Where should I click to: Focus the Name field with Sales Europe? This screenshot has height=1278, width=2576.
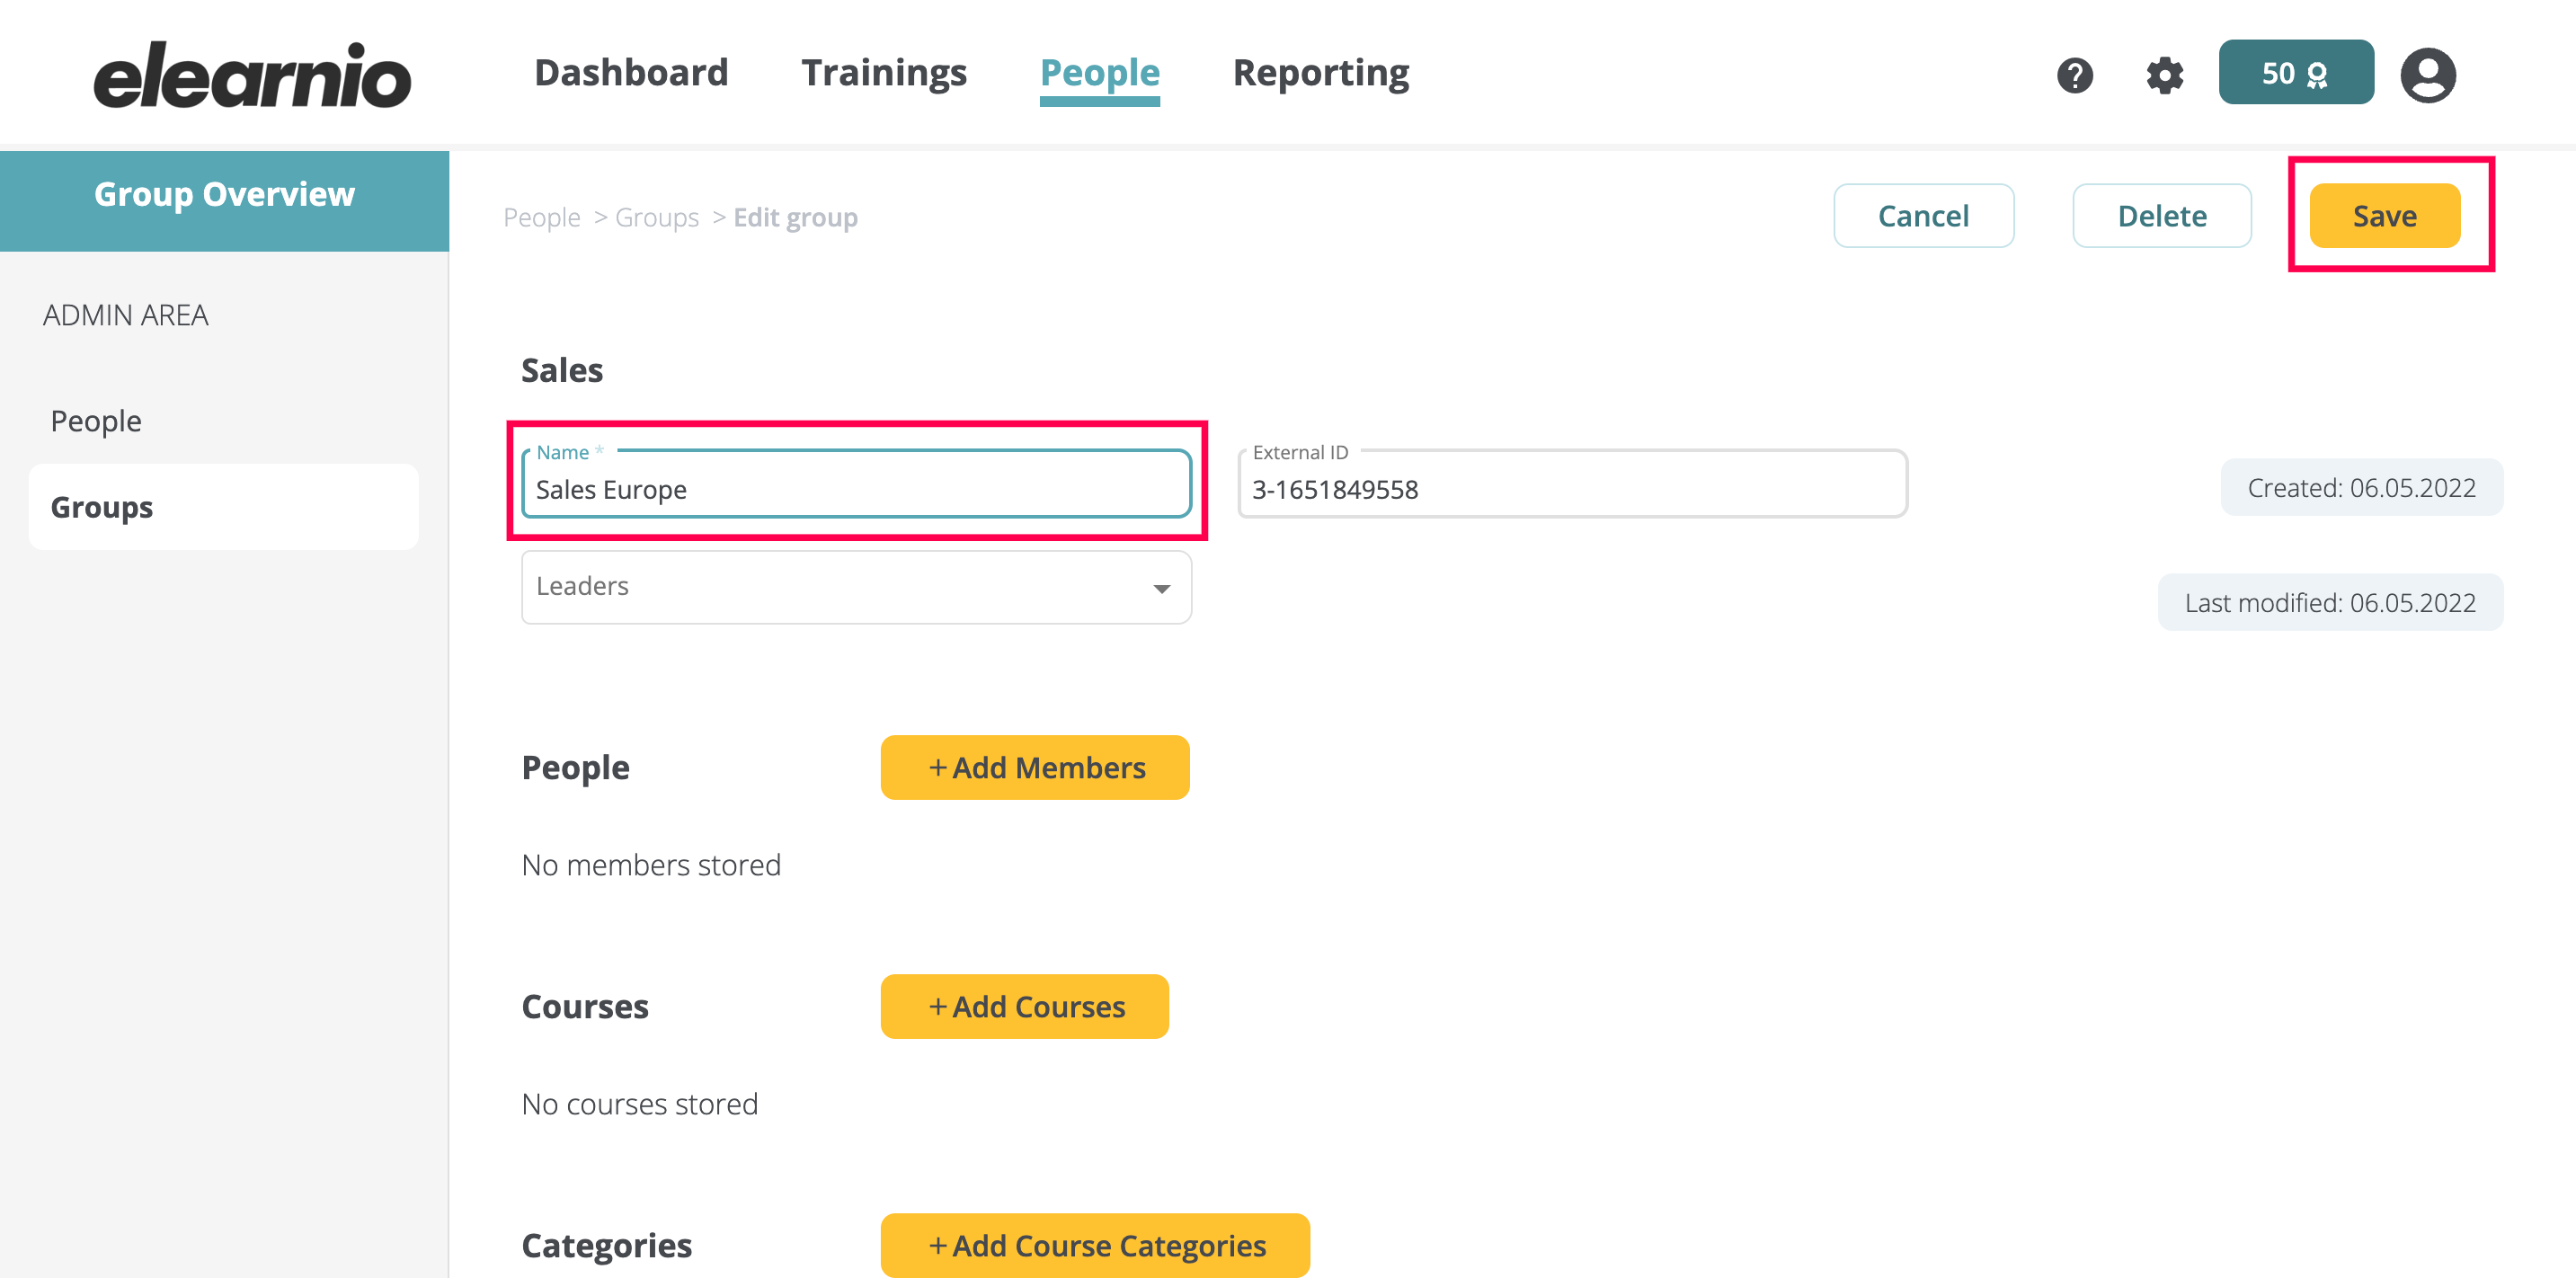click(x=856, y=484)
